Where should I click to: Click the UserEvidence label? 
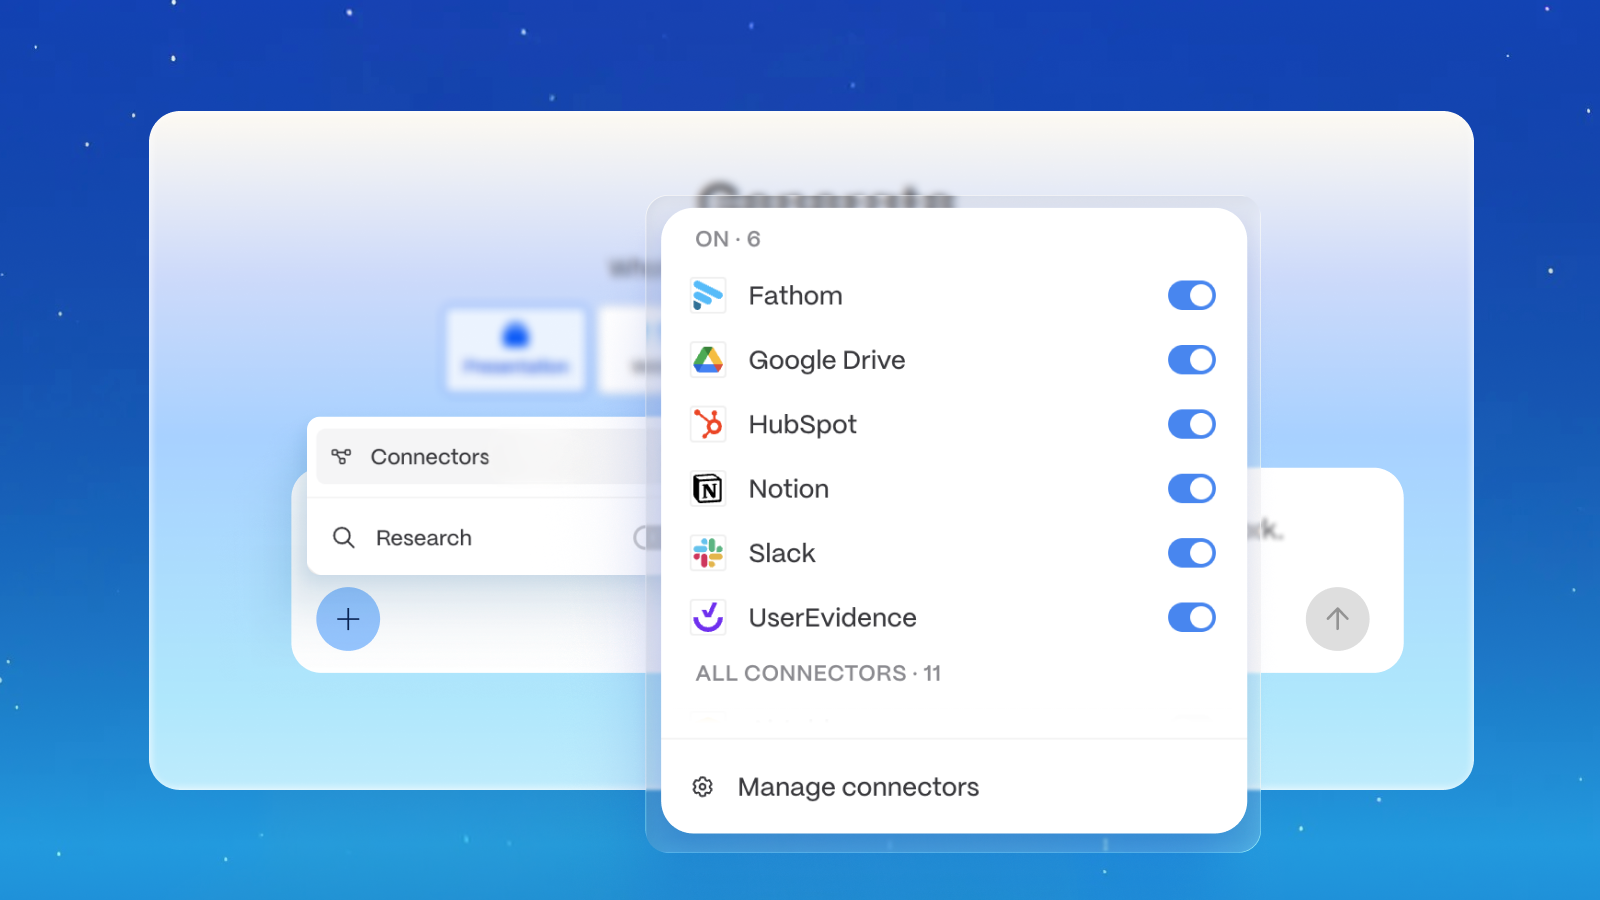click(x=832, y=618)
